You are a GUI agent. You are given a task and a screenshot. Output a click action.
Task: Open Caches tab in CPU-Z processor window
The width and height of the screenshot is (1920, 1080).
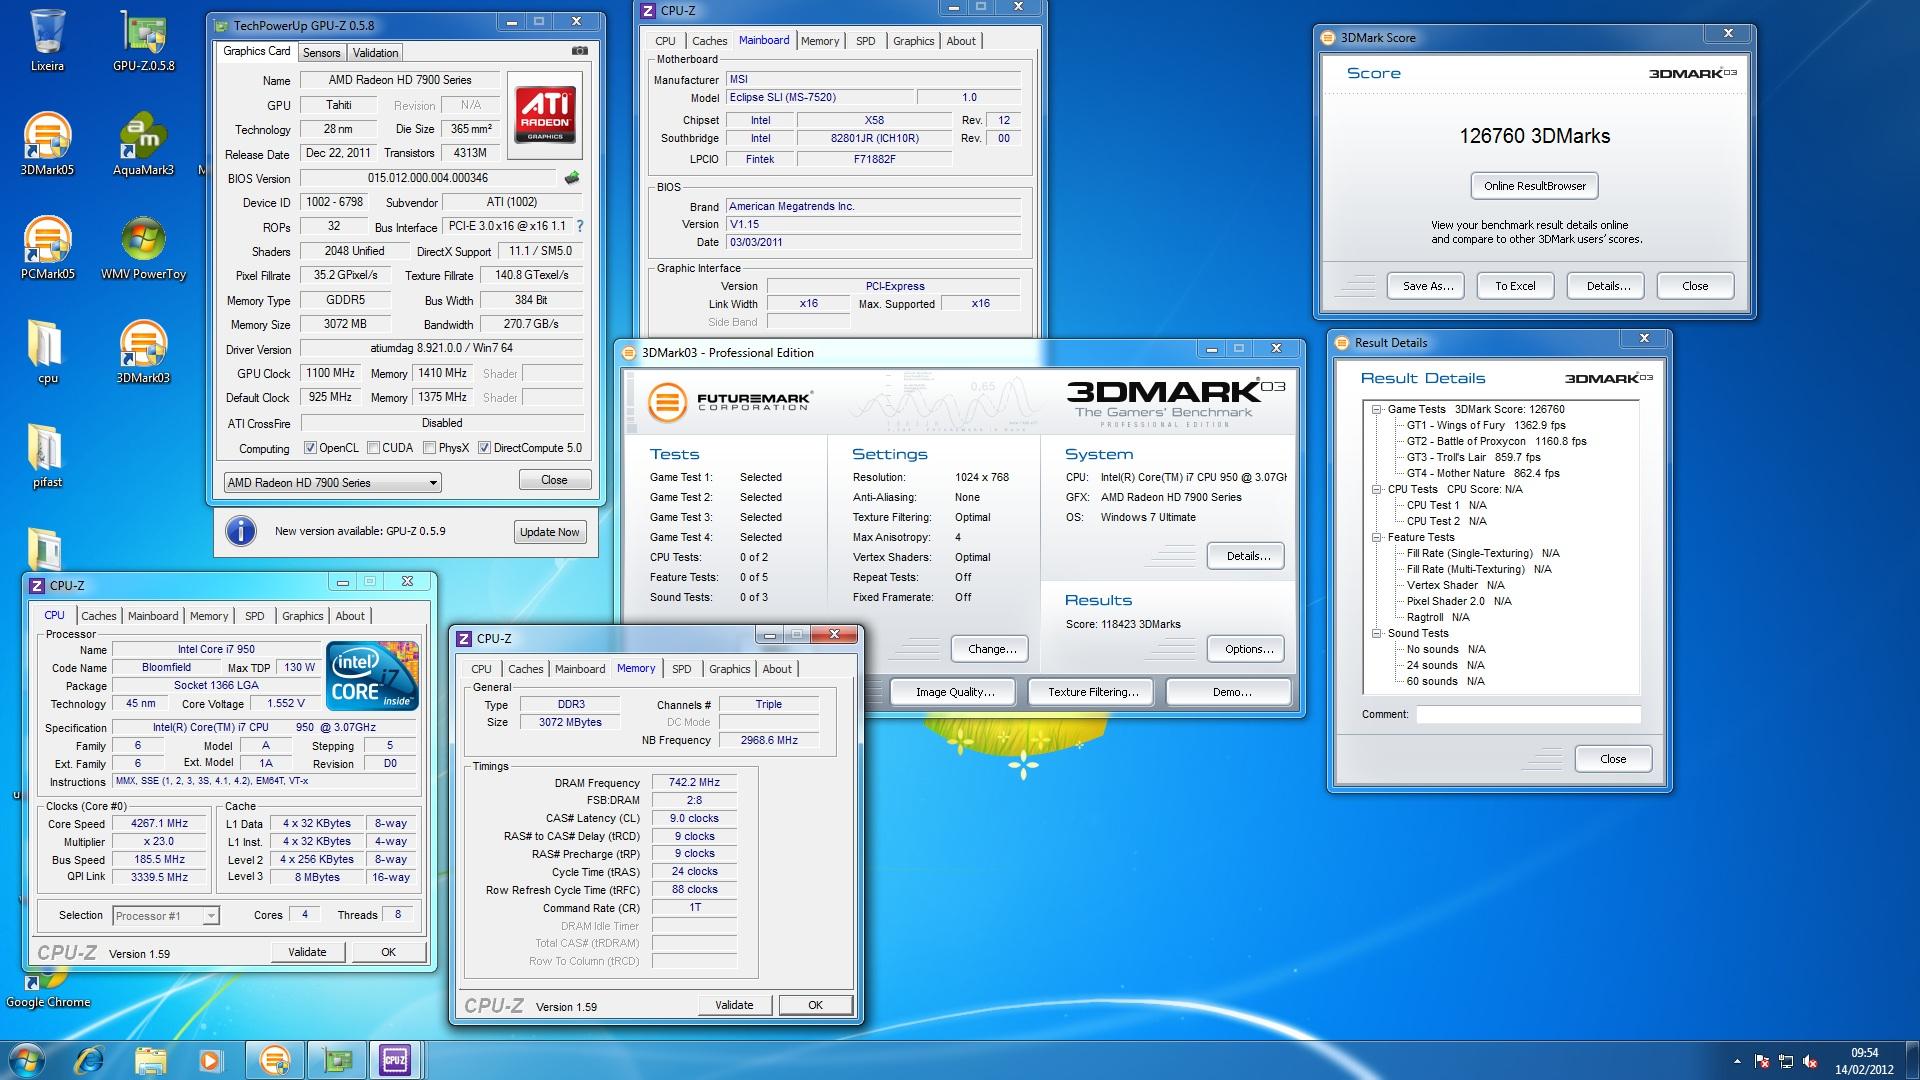(x=99, y=616)
